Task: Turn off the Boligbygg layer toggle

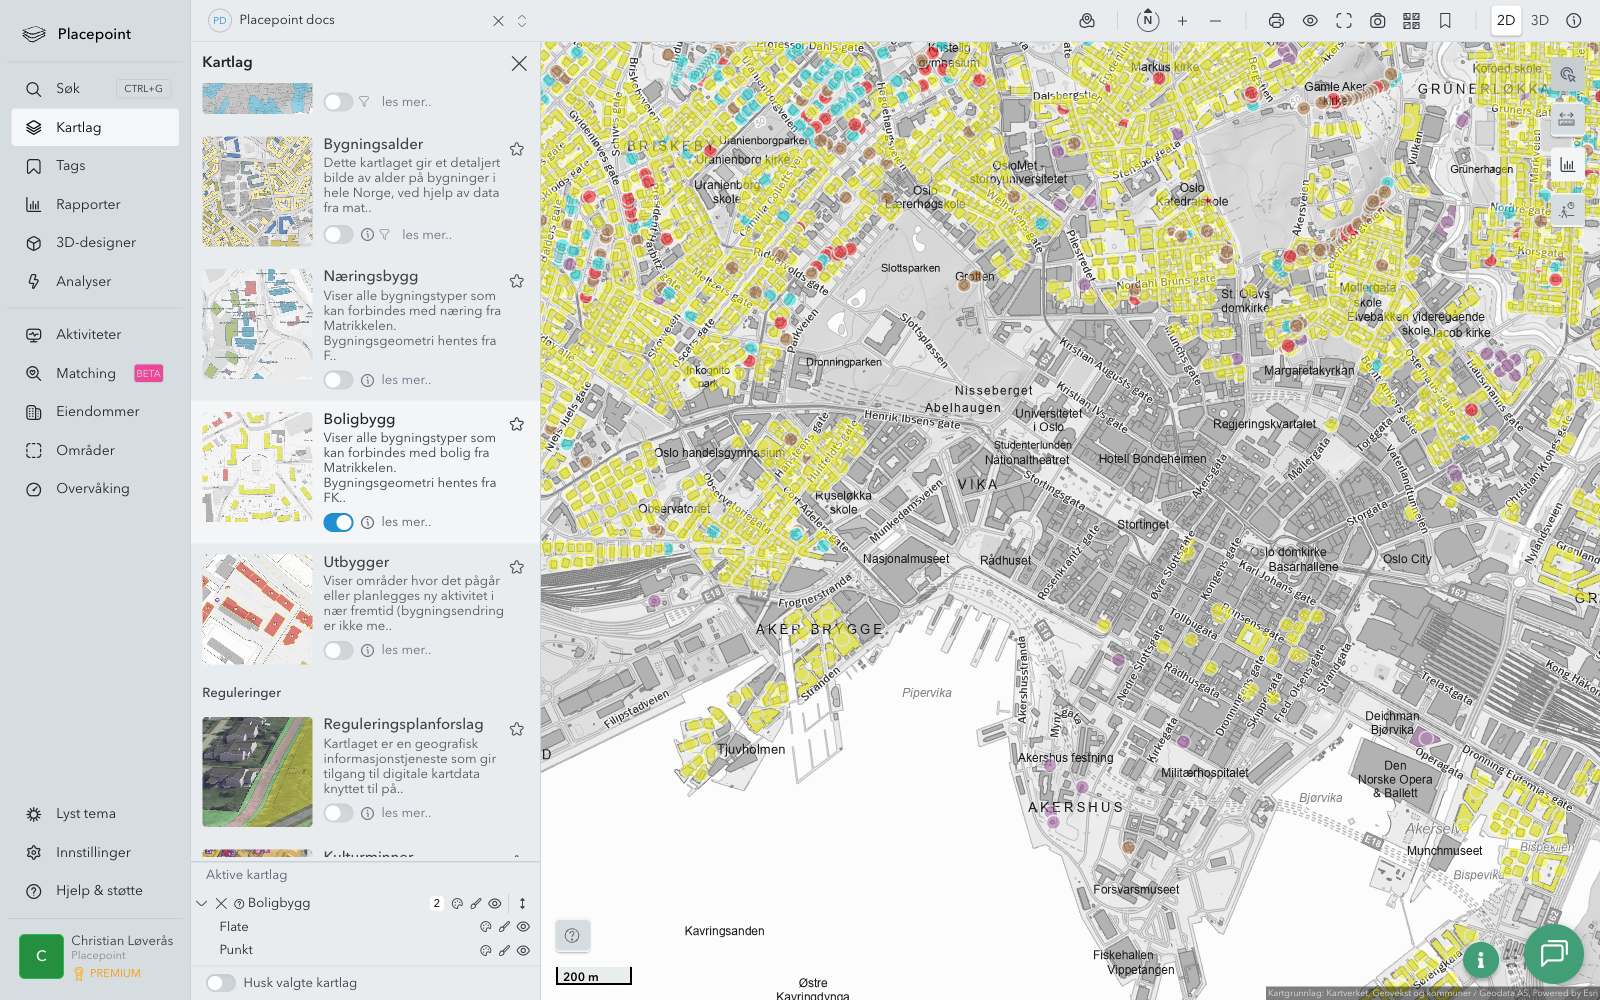Action: coord(338,522)
